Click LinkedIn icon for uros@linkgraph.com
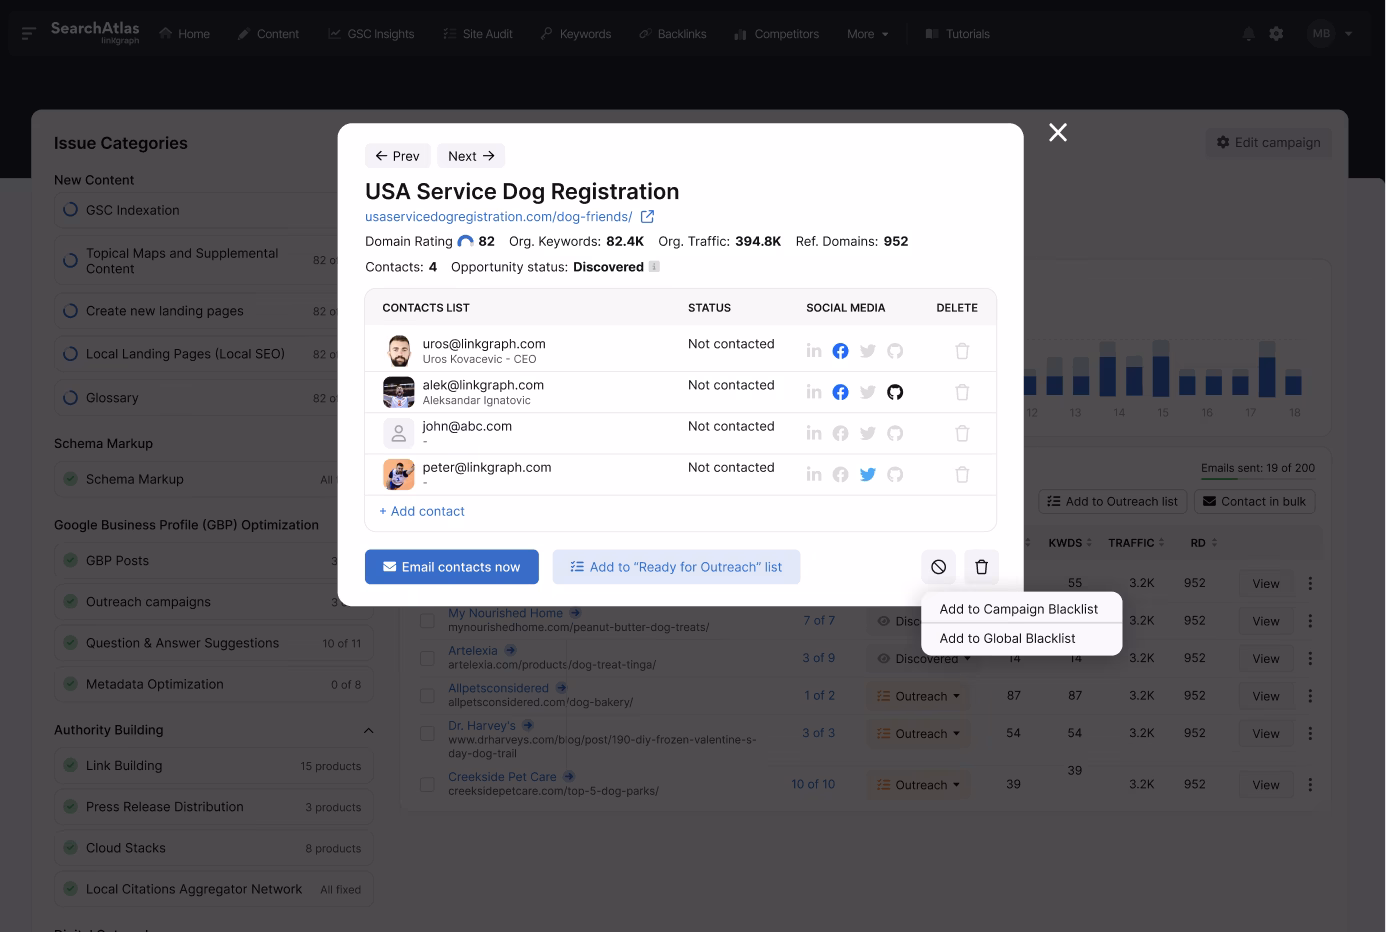1386x932 pixels. 814,351
